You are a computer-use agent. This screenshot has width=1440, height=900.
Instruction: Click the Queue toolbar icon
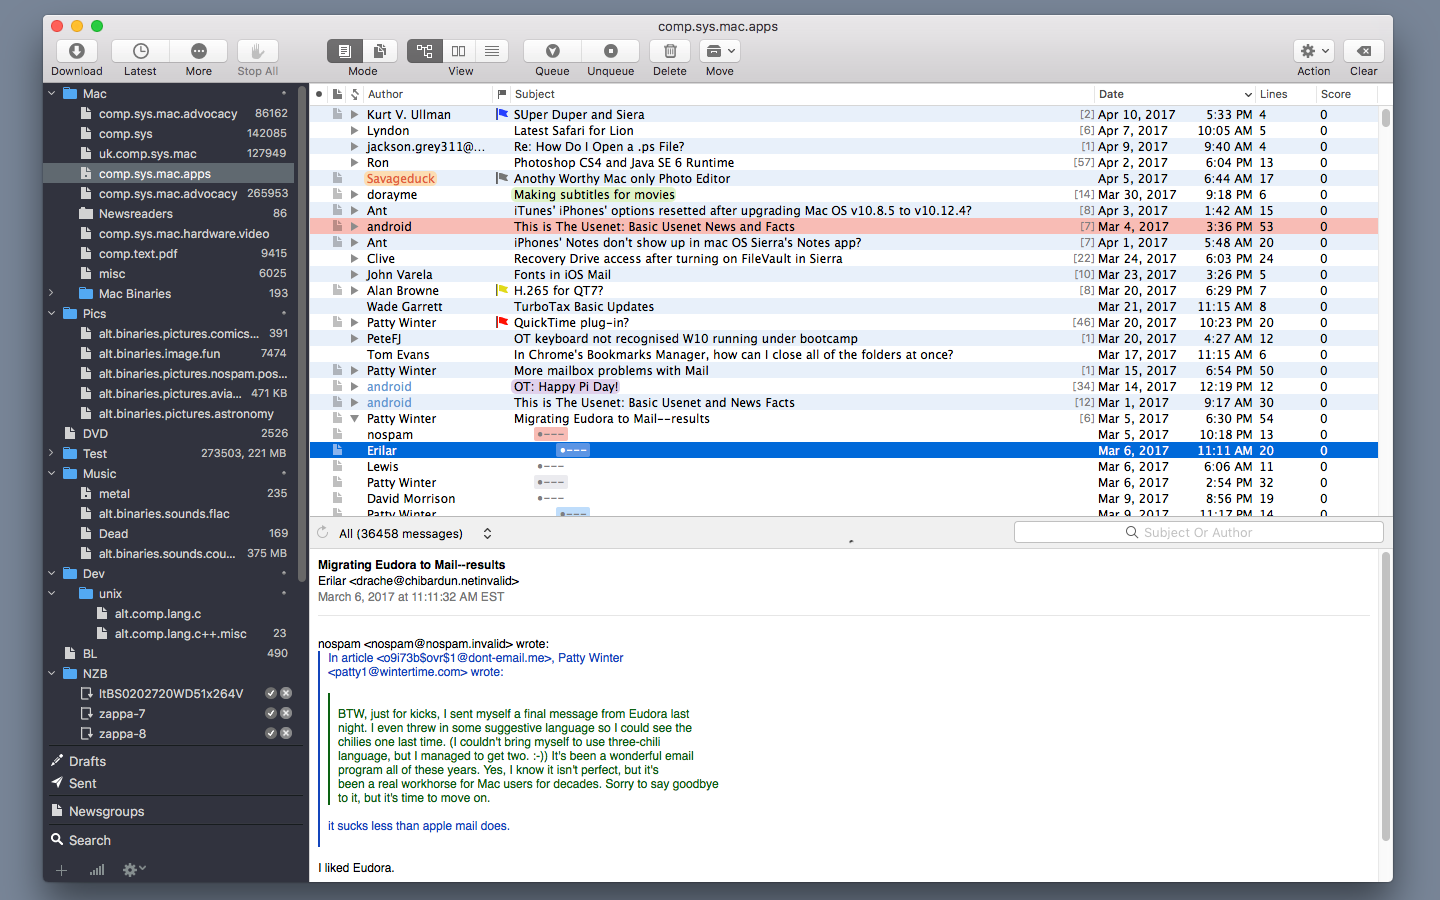pyautogui.click(x=552, y=51)
